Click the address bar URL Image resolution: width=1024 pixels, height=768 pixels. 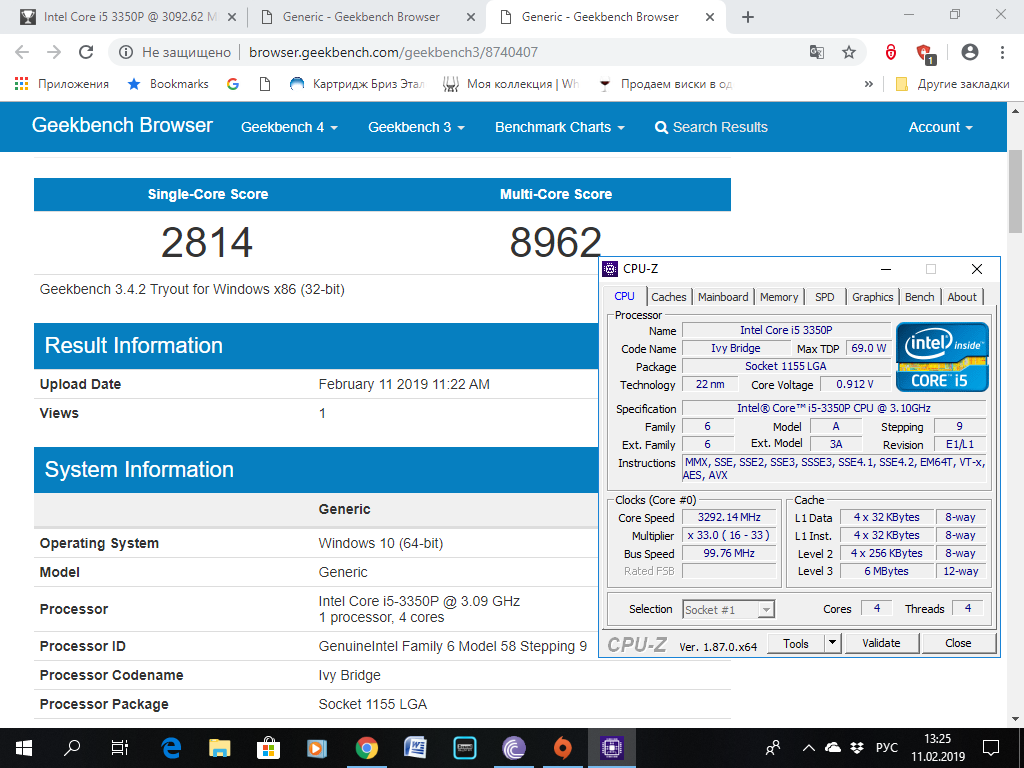coord(393,52)
